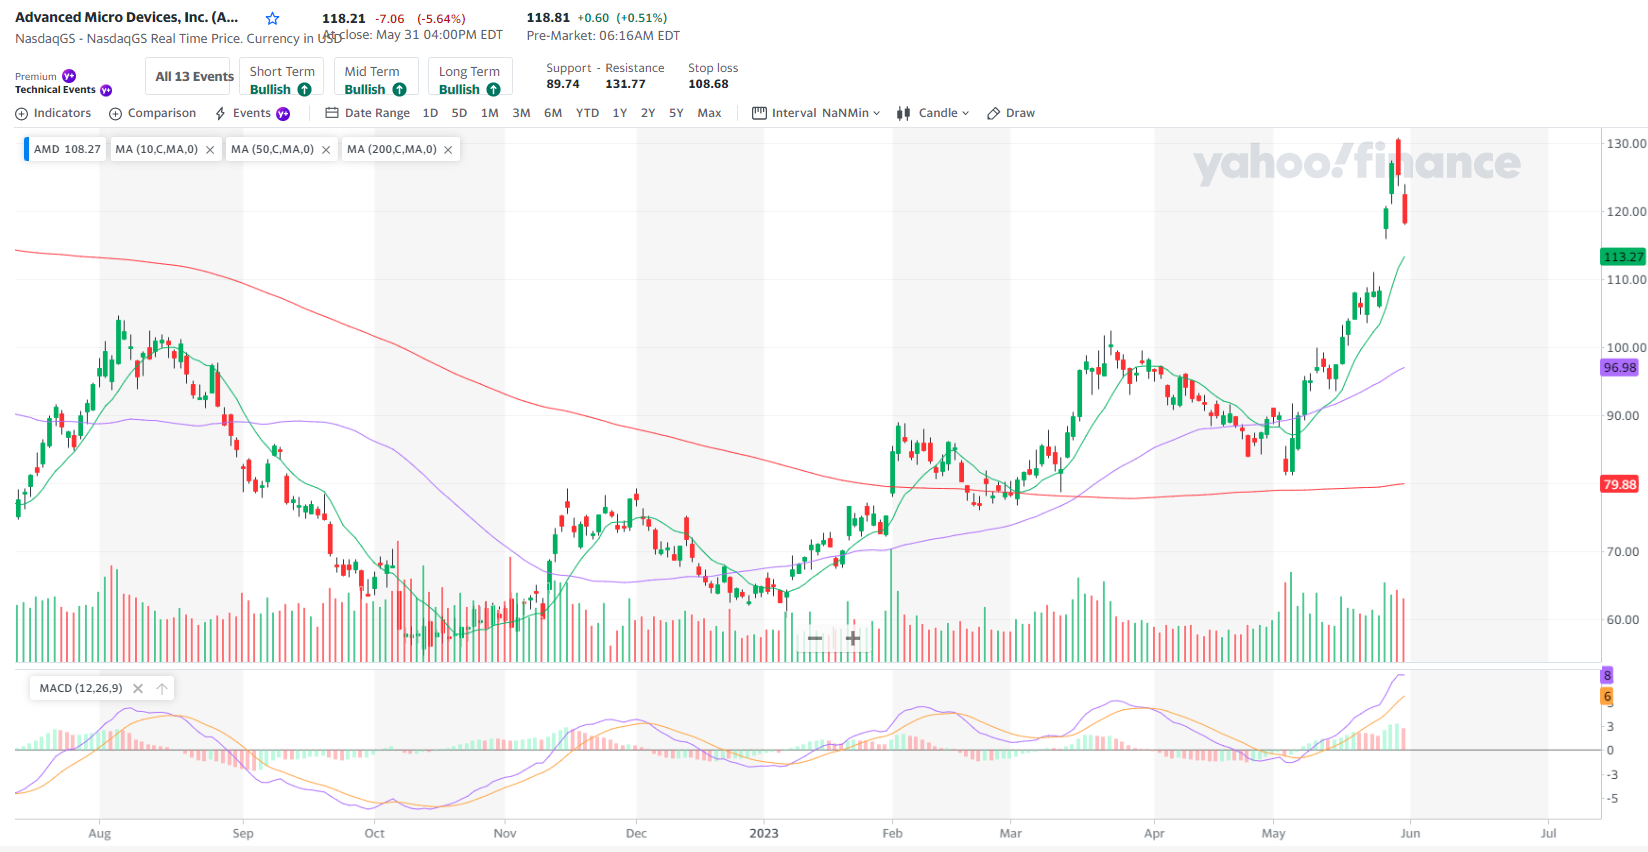Select 5D date range
This screenshot has height=852, width=1648.
click(459, 113)
